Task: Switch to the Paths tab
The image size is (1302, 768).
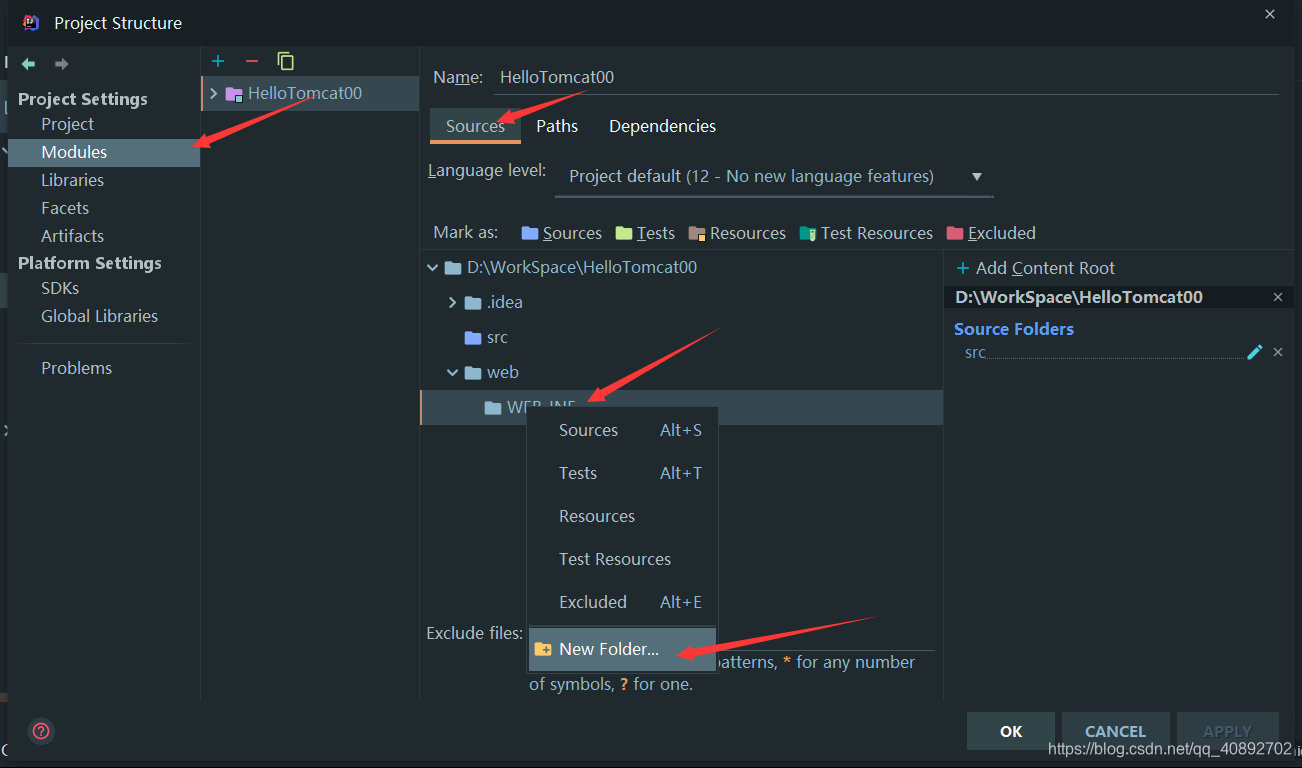Action: 557,126
